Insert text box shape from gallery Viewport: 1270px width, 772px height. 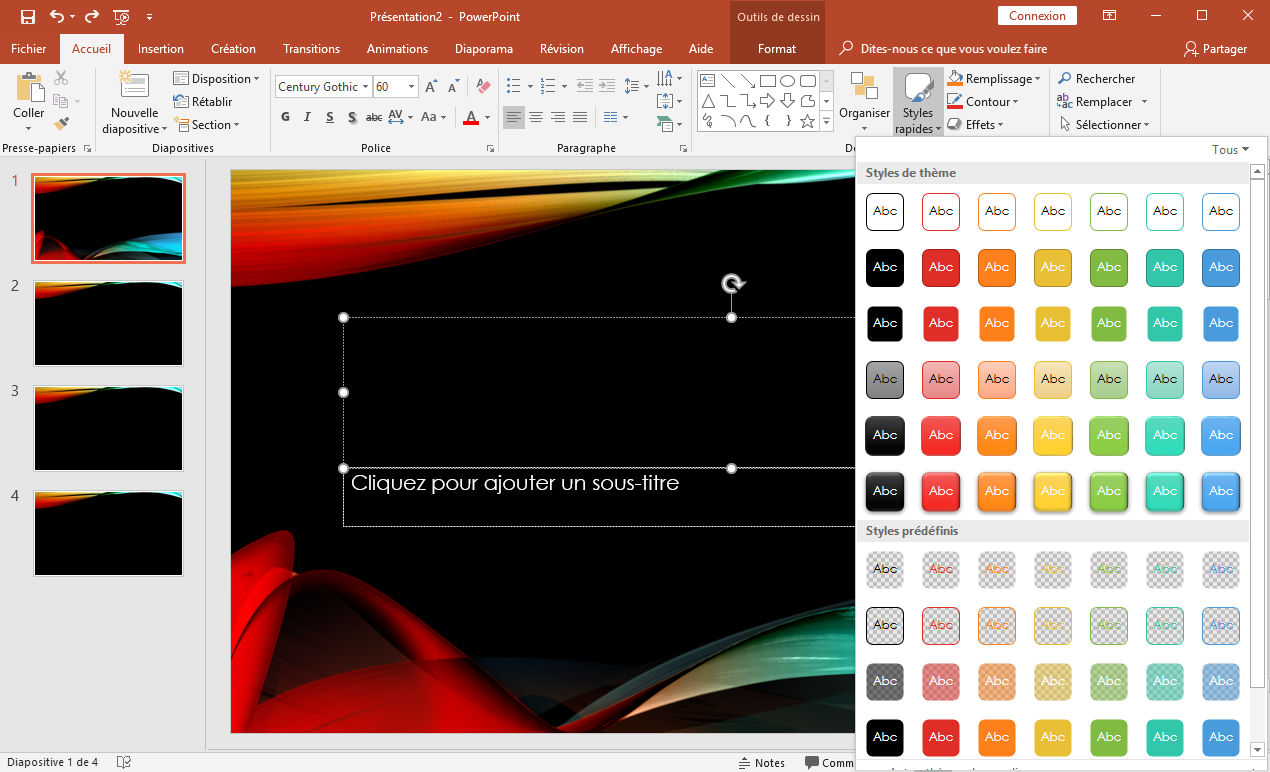tap(707, 81)
